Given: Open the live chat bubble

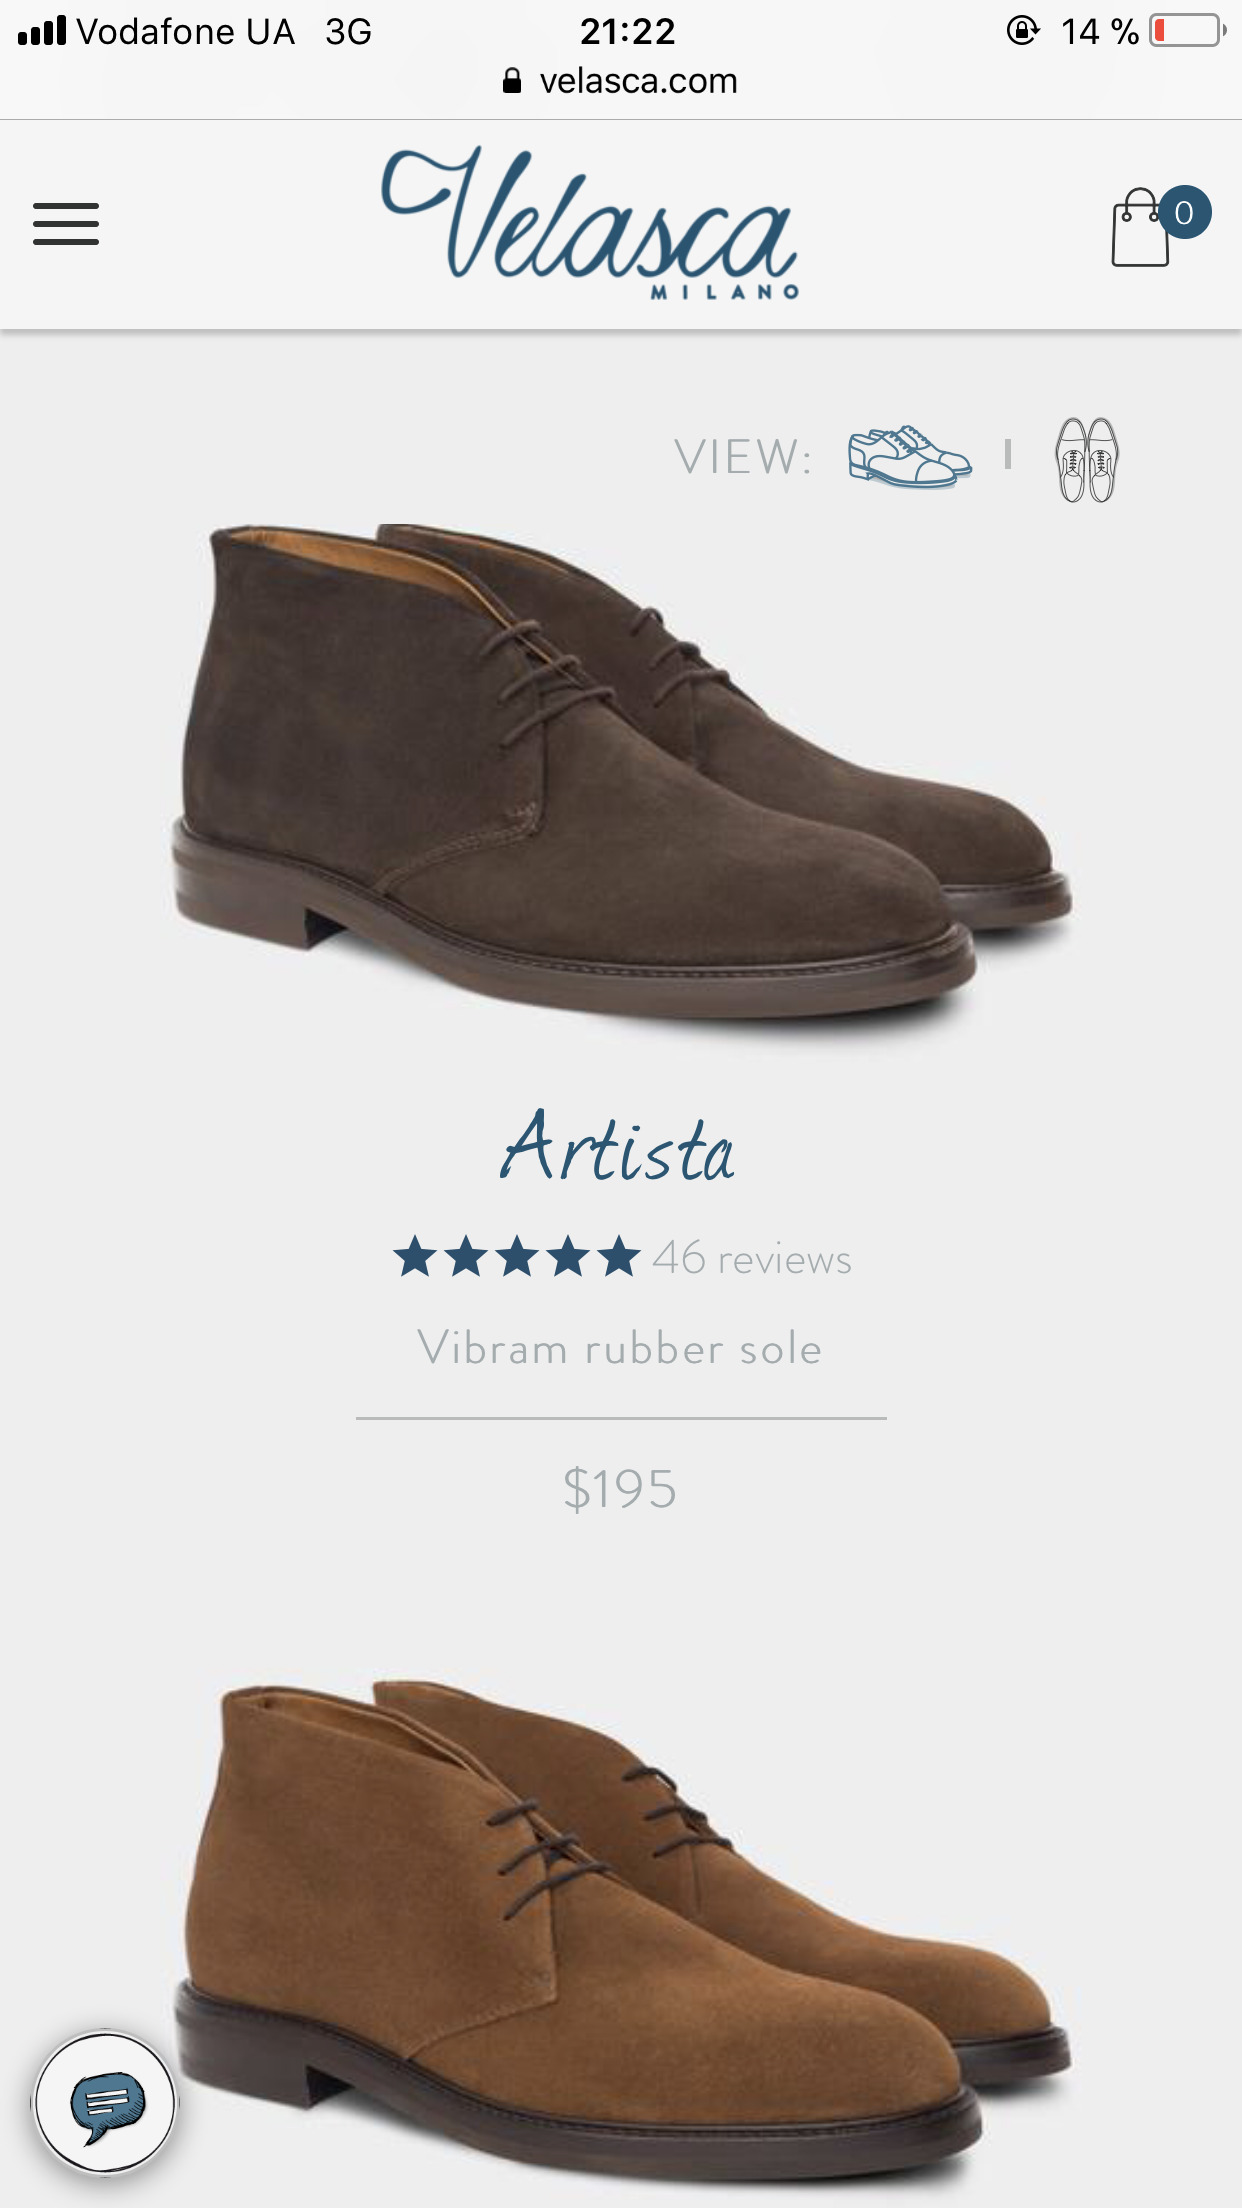Looking at the screenshot, I should click(x=106, y=2102).
